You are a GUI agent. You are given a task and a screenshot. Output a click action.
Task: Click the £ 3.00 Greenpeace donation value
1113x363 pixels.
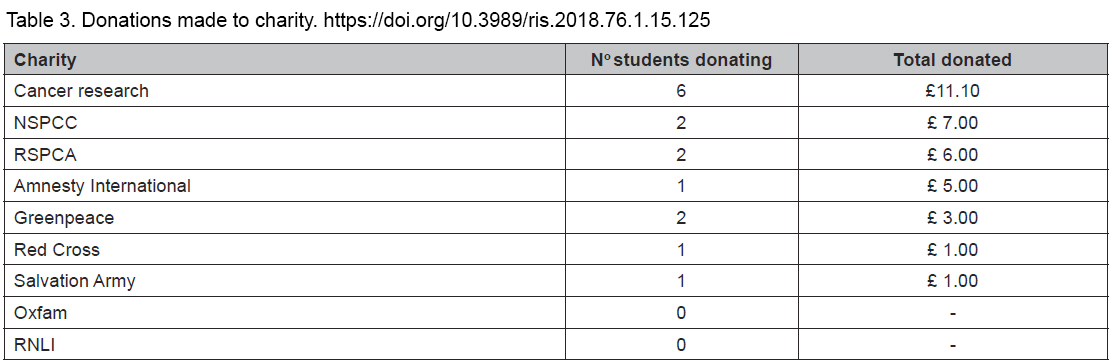click(x=953, y=218)
